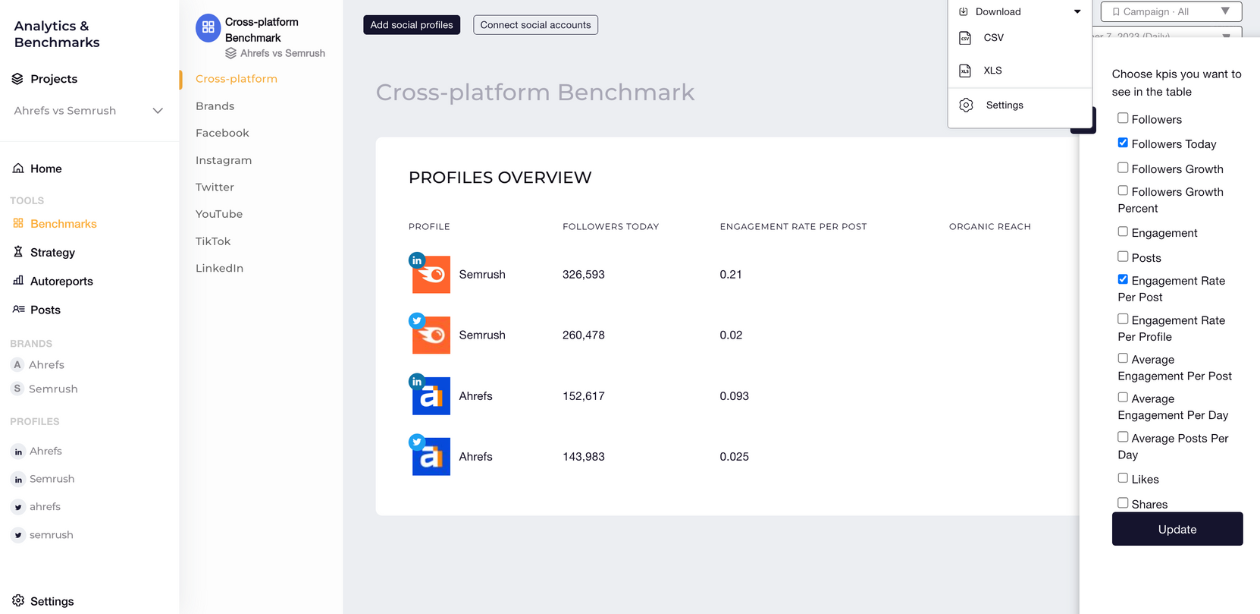Click Twitter icon beside ahrefs profile in sidebar
Image resolution: width=1260 pixels, height=614 pixels.
coord(18,507)
